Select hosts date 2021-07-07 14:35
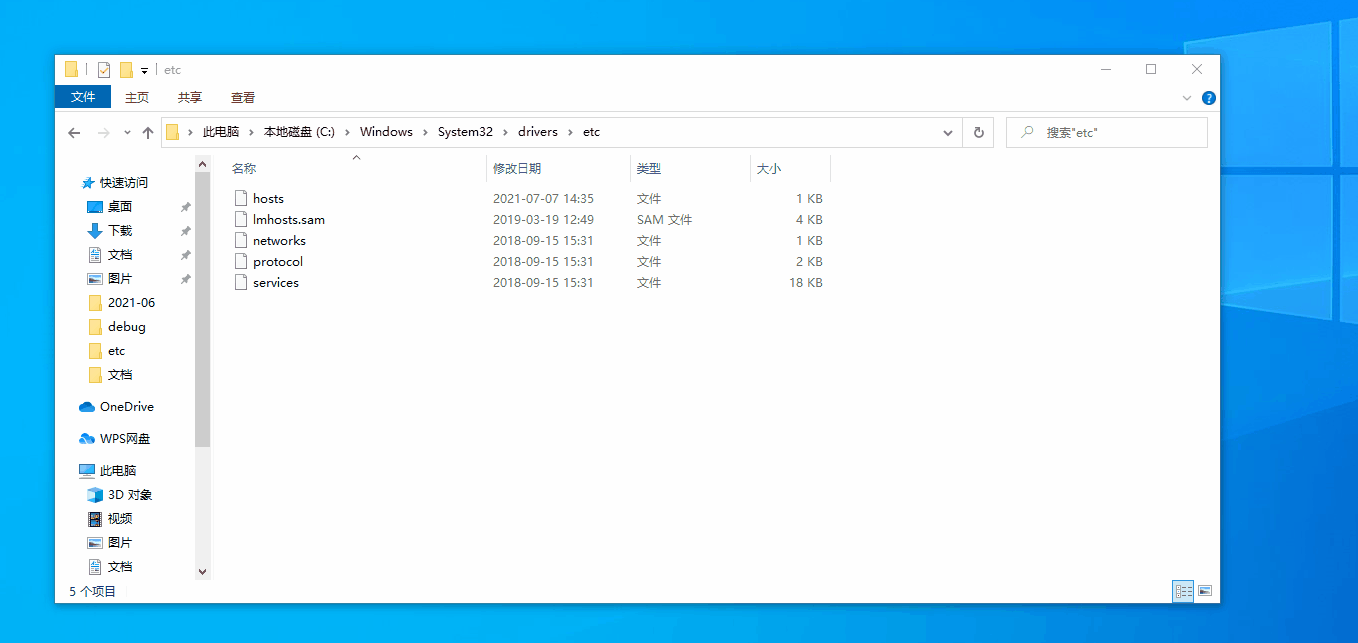1358x643 pixels. tap(543, 198)
